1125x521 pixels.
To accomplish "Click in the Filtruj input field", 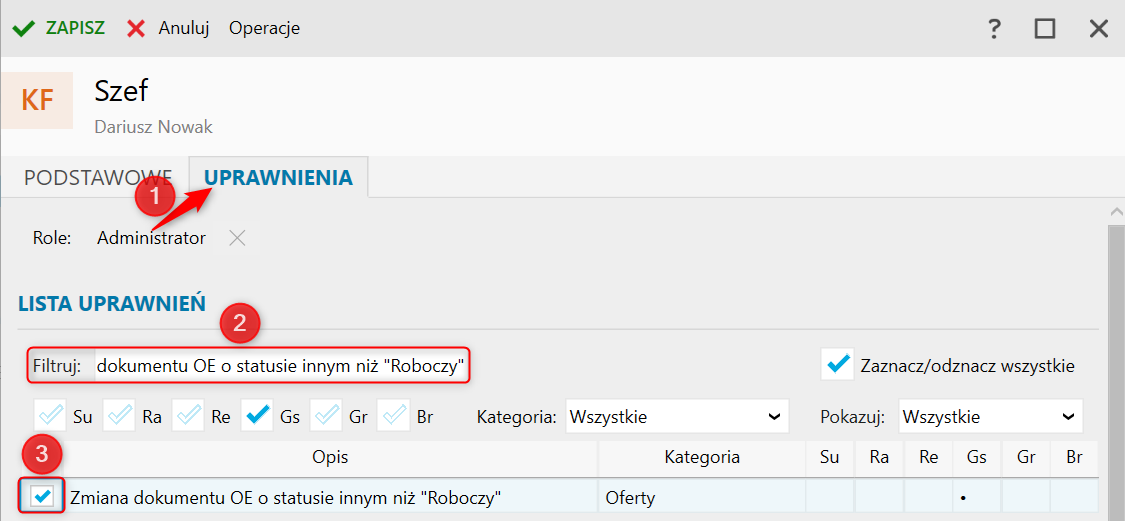I will (x=282, y=367).
